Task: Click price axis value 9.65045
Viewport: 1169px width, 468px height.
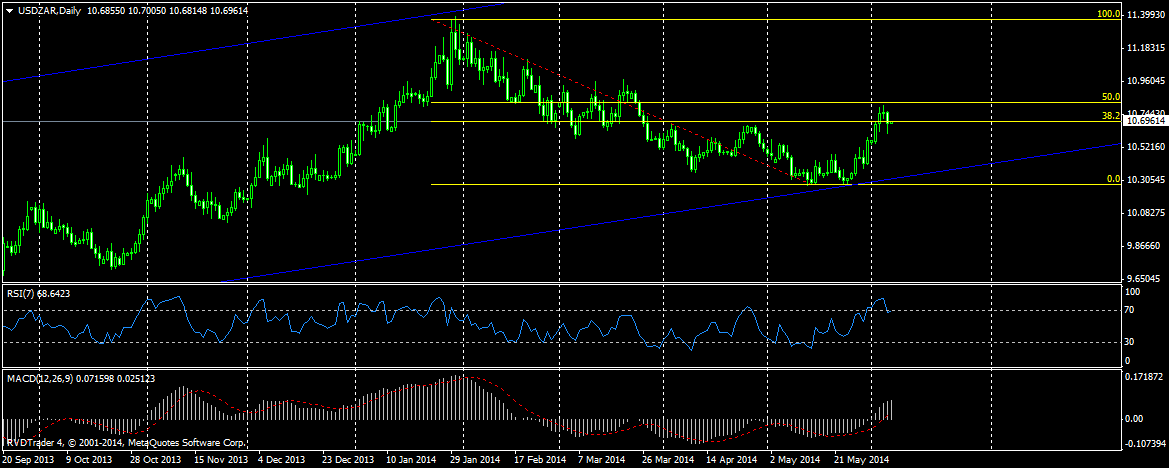Action: coord(1146,278)
